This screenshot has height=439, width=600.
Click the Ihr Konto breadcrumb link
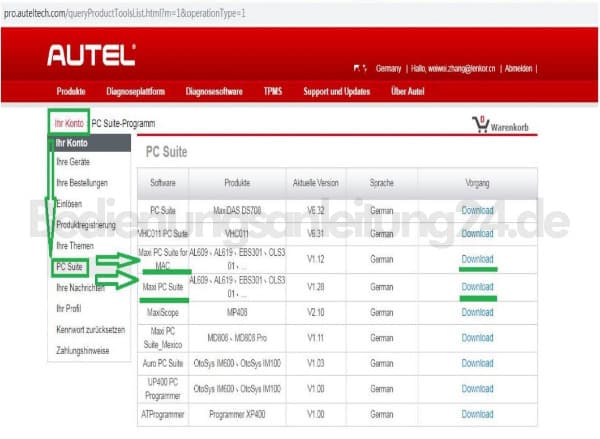(69, 123)
